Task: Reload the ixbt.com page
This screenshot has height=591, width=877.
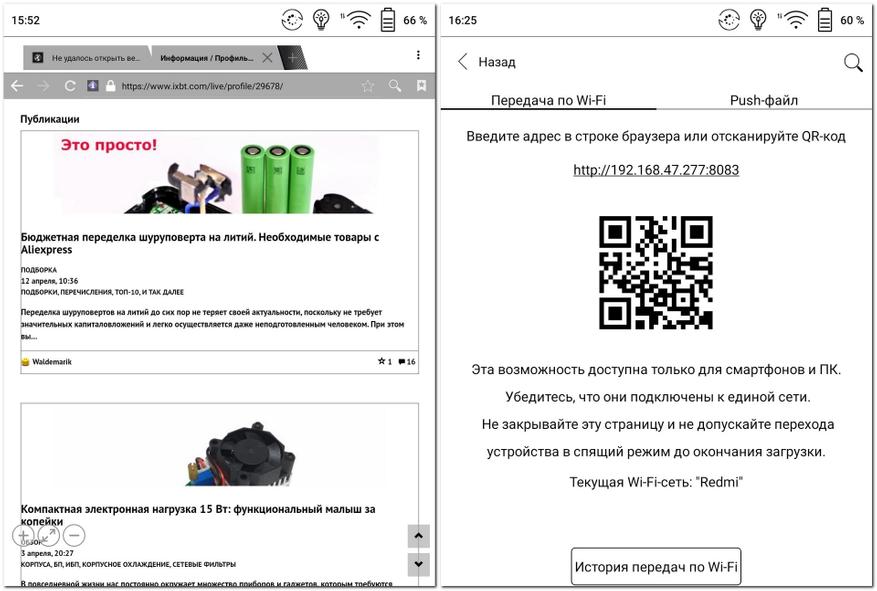Action: point(70,86)
